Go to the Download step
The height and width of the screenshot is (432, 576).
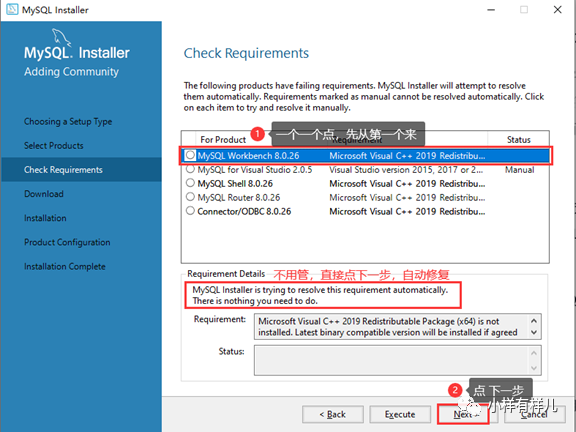pos(44,194)
